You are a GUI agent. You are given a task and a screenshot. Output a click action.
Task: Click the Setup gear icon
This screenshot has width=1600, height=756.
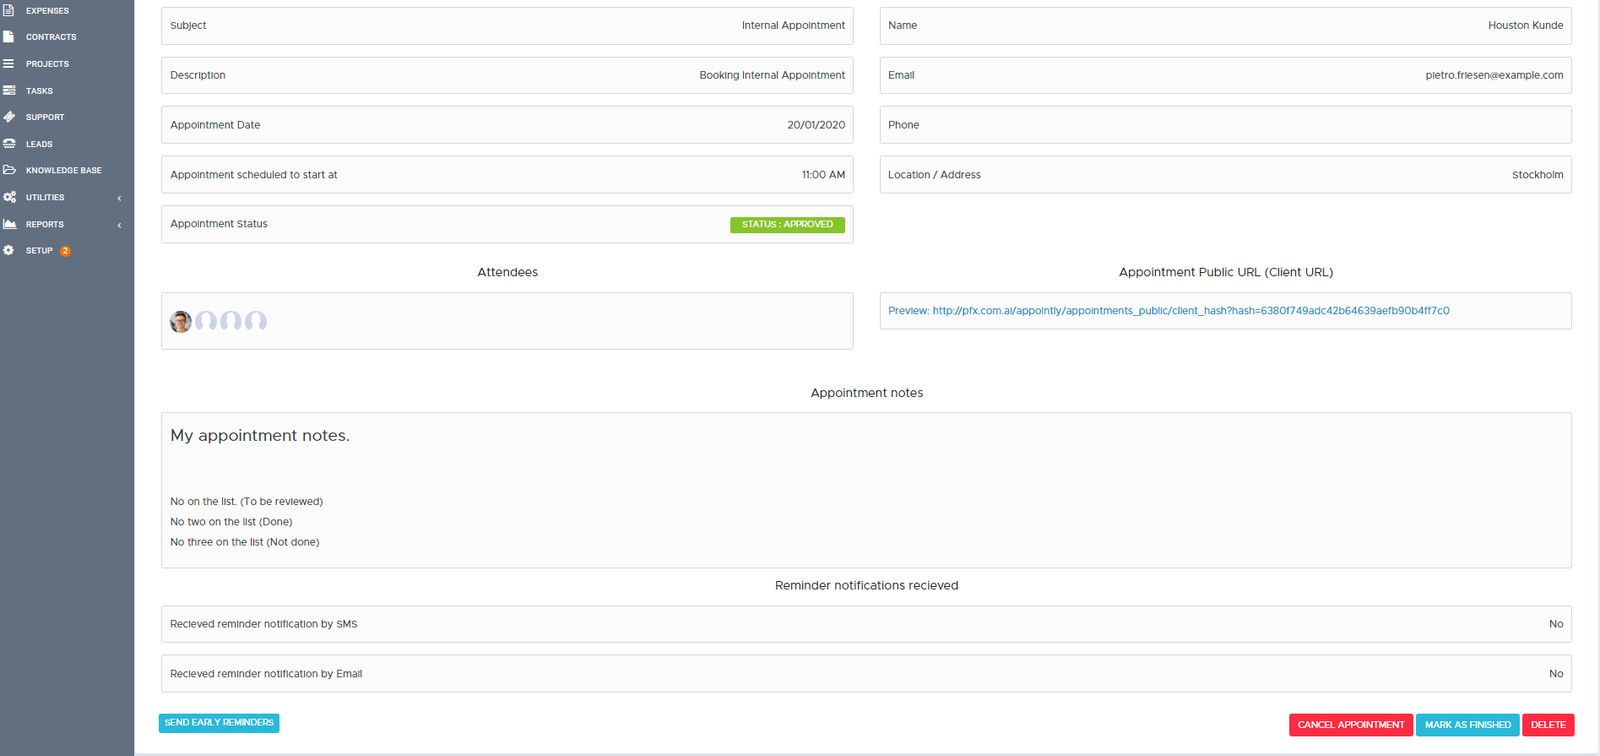(9, 251)
